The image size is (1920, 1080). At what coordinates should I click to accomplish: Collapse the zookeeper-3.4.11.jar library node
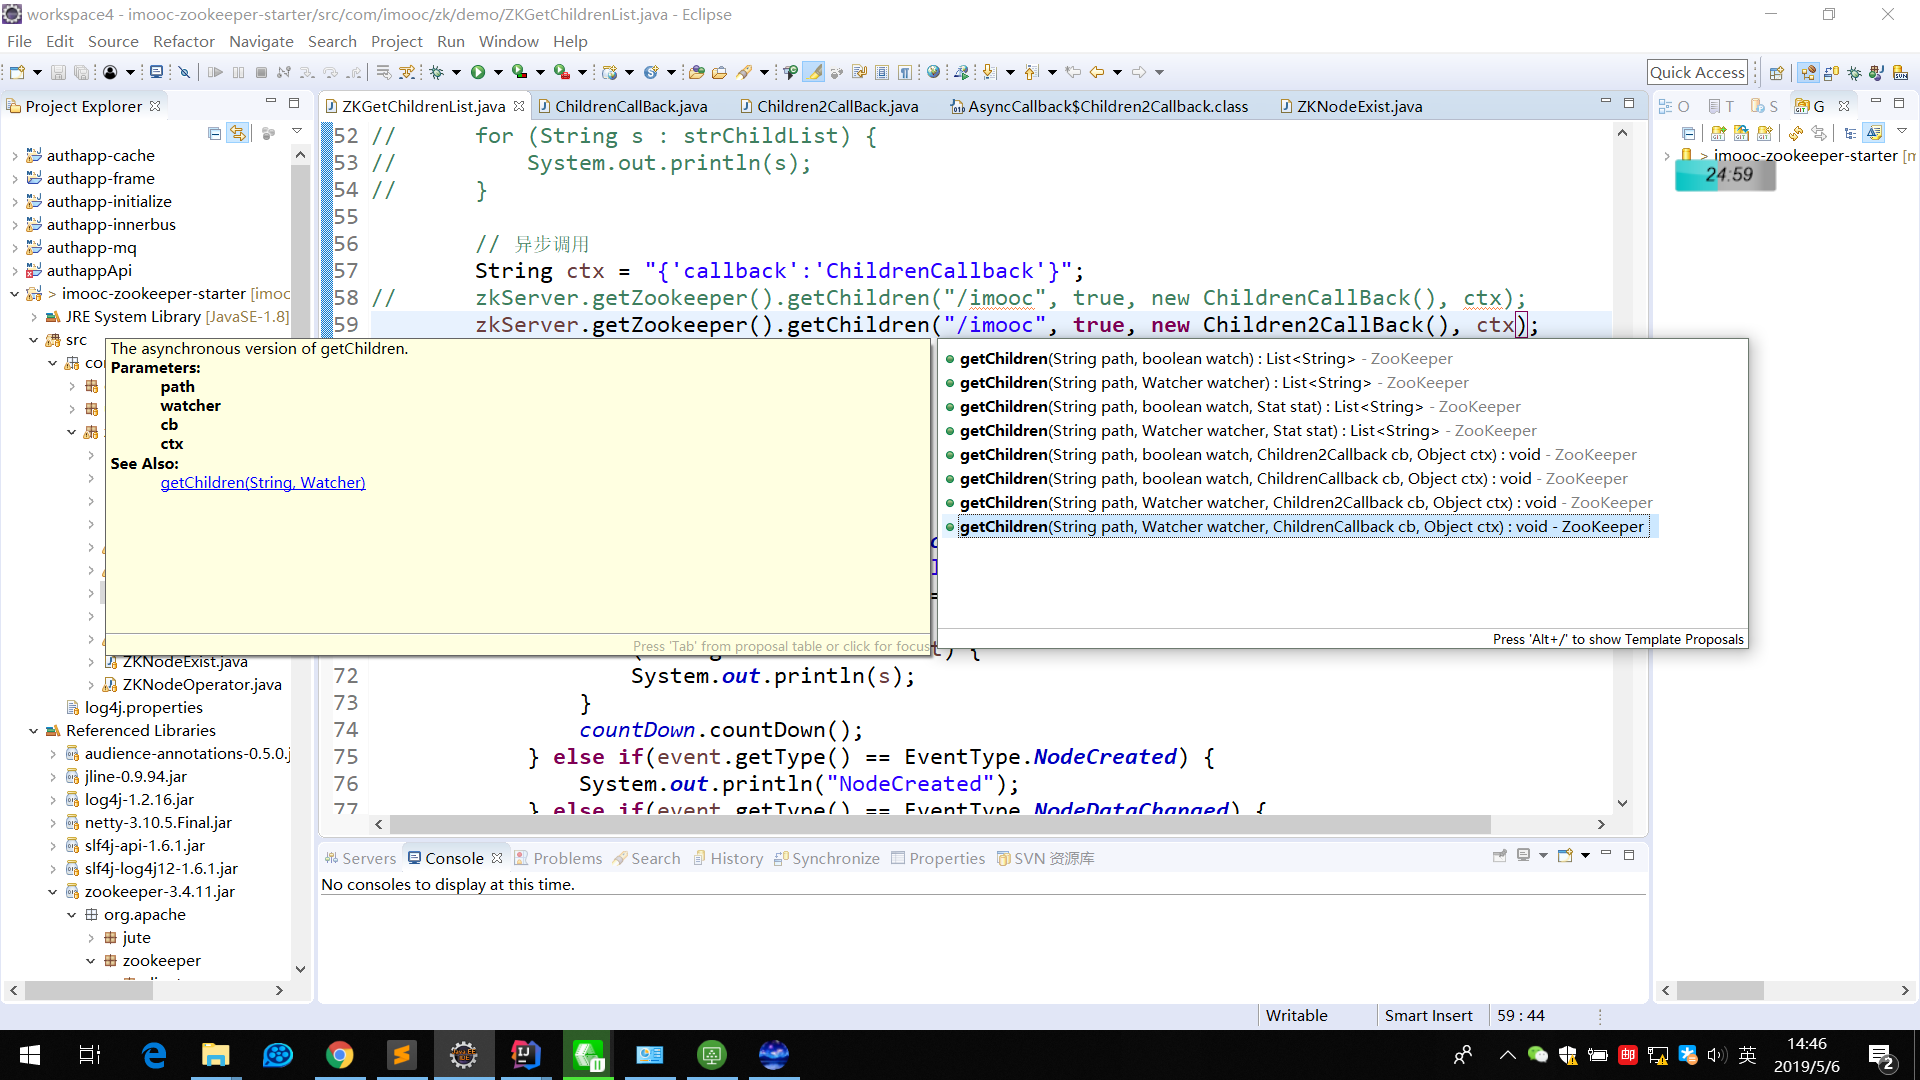[52, 892]
